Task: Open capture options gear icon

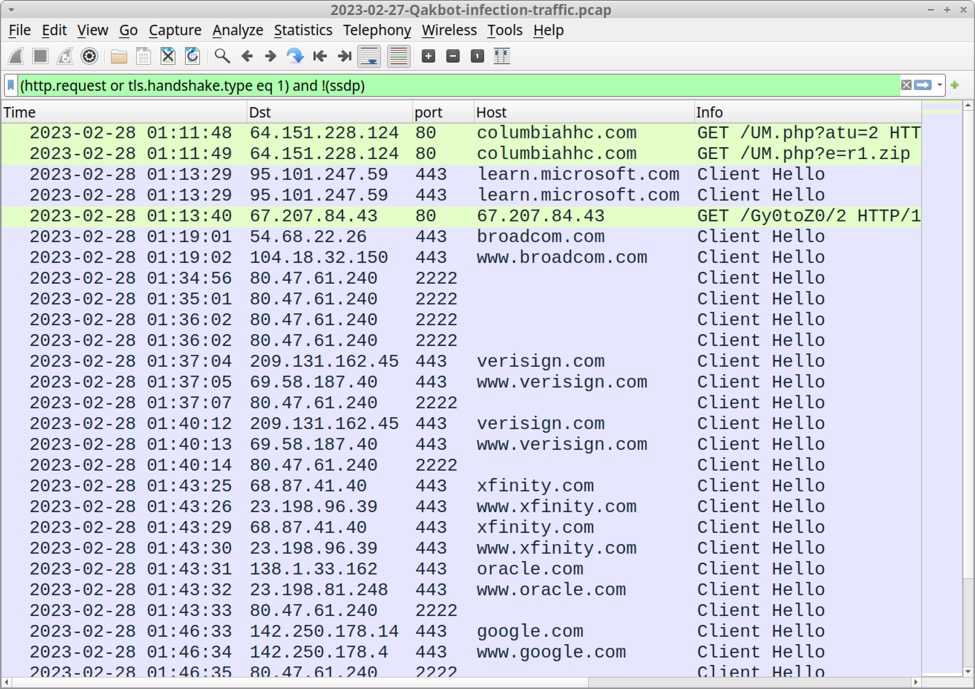Action: point(90,56)
